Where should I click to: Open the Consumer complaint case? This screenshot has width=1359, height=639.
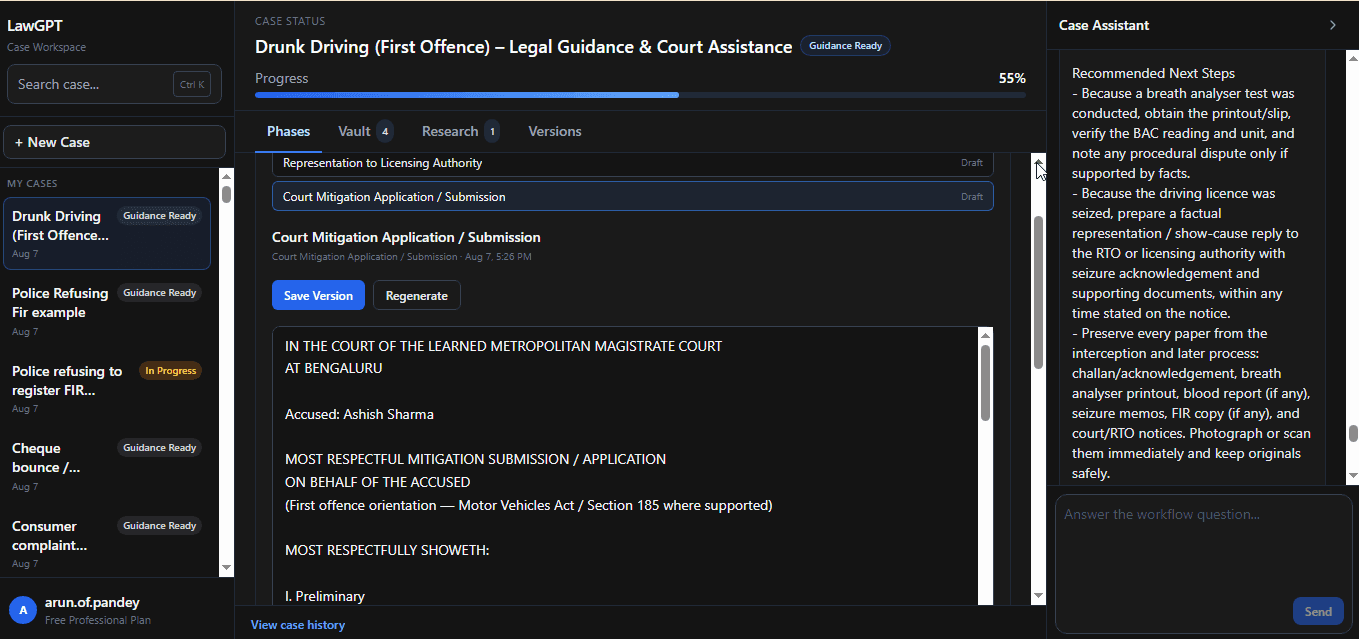coord(107,543)
